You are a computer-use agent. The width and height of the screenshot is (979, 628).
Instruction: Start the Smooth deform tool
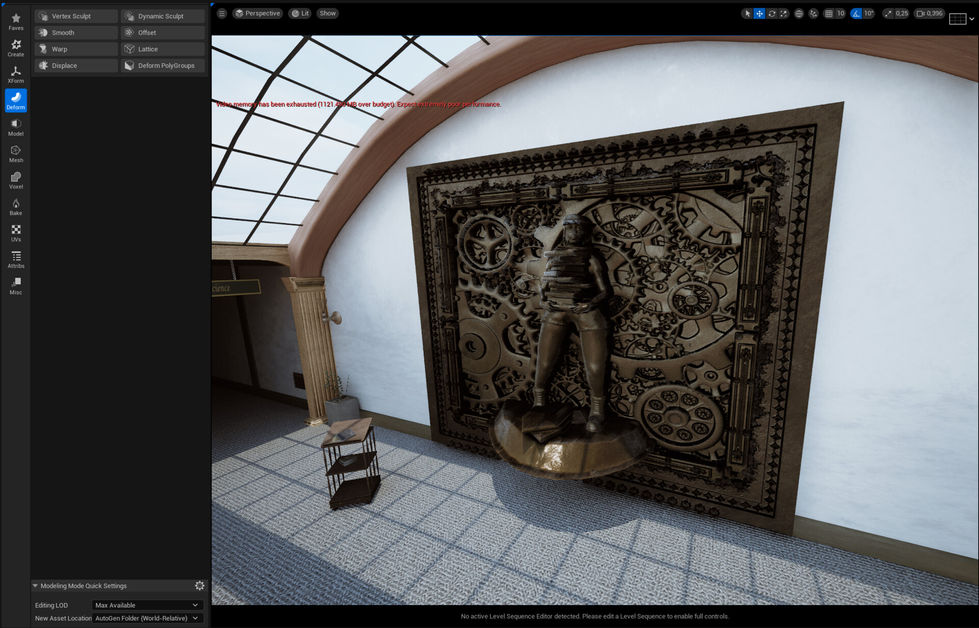coord(76,32)
